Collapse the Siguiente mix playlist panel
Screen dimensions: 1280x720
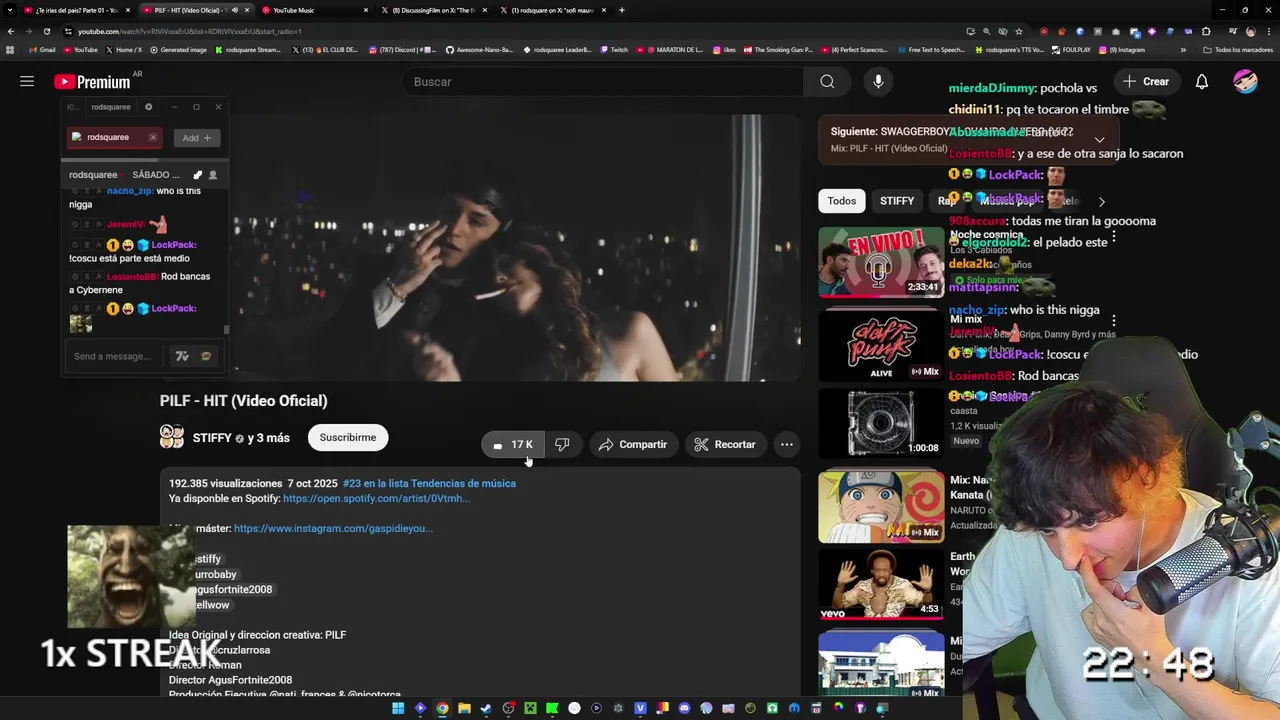click(1099, 140)
